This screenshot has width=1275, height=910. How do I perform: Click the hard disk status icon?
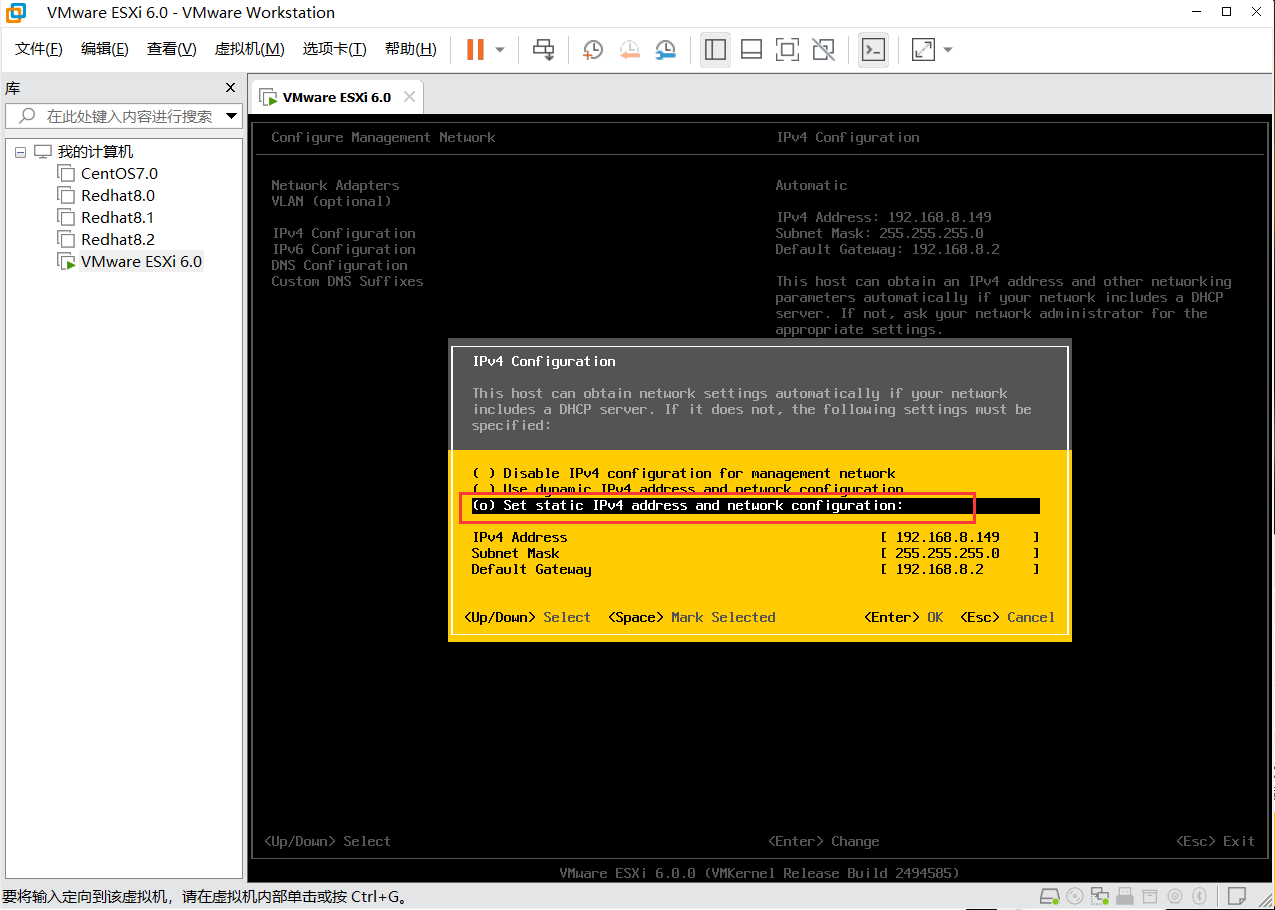point(1050,895)
